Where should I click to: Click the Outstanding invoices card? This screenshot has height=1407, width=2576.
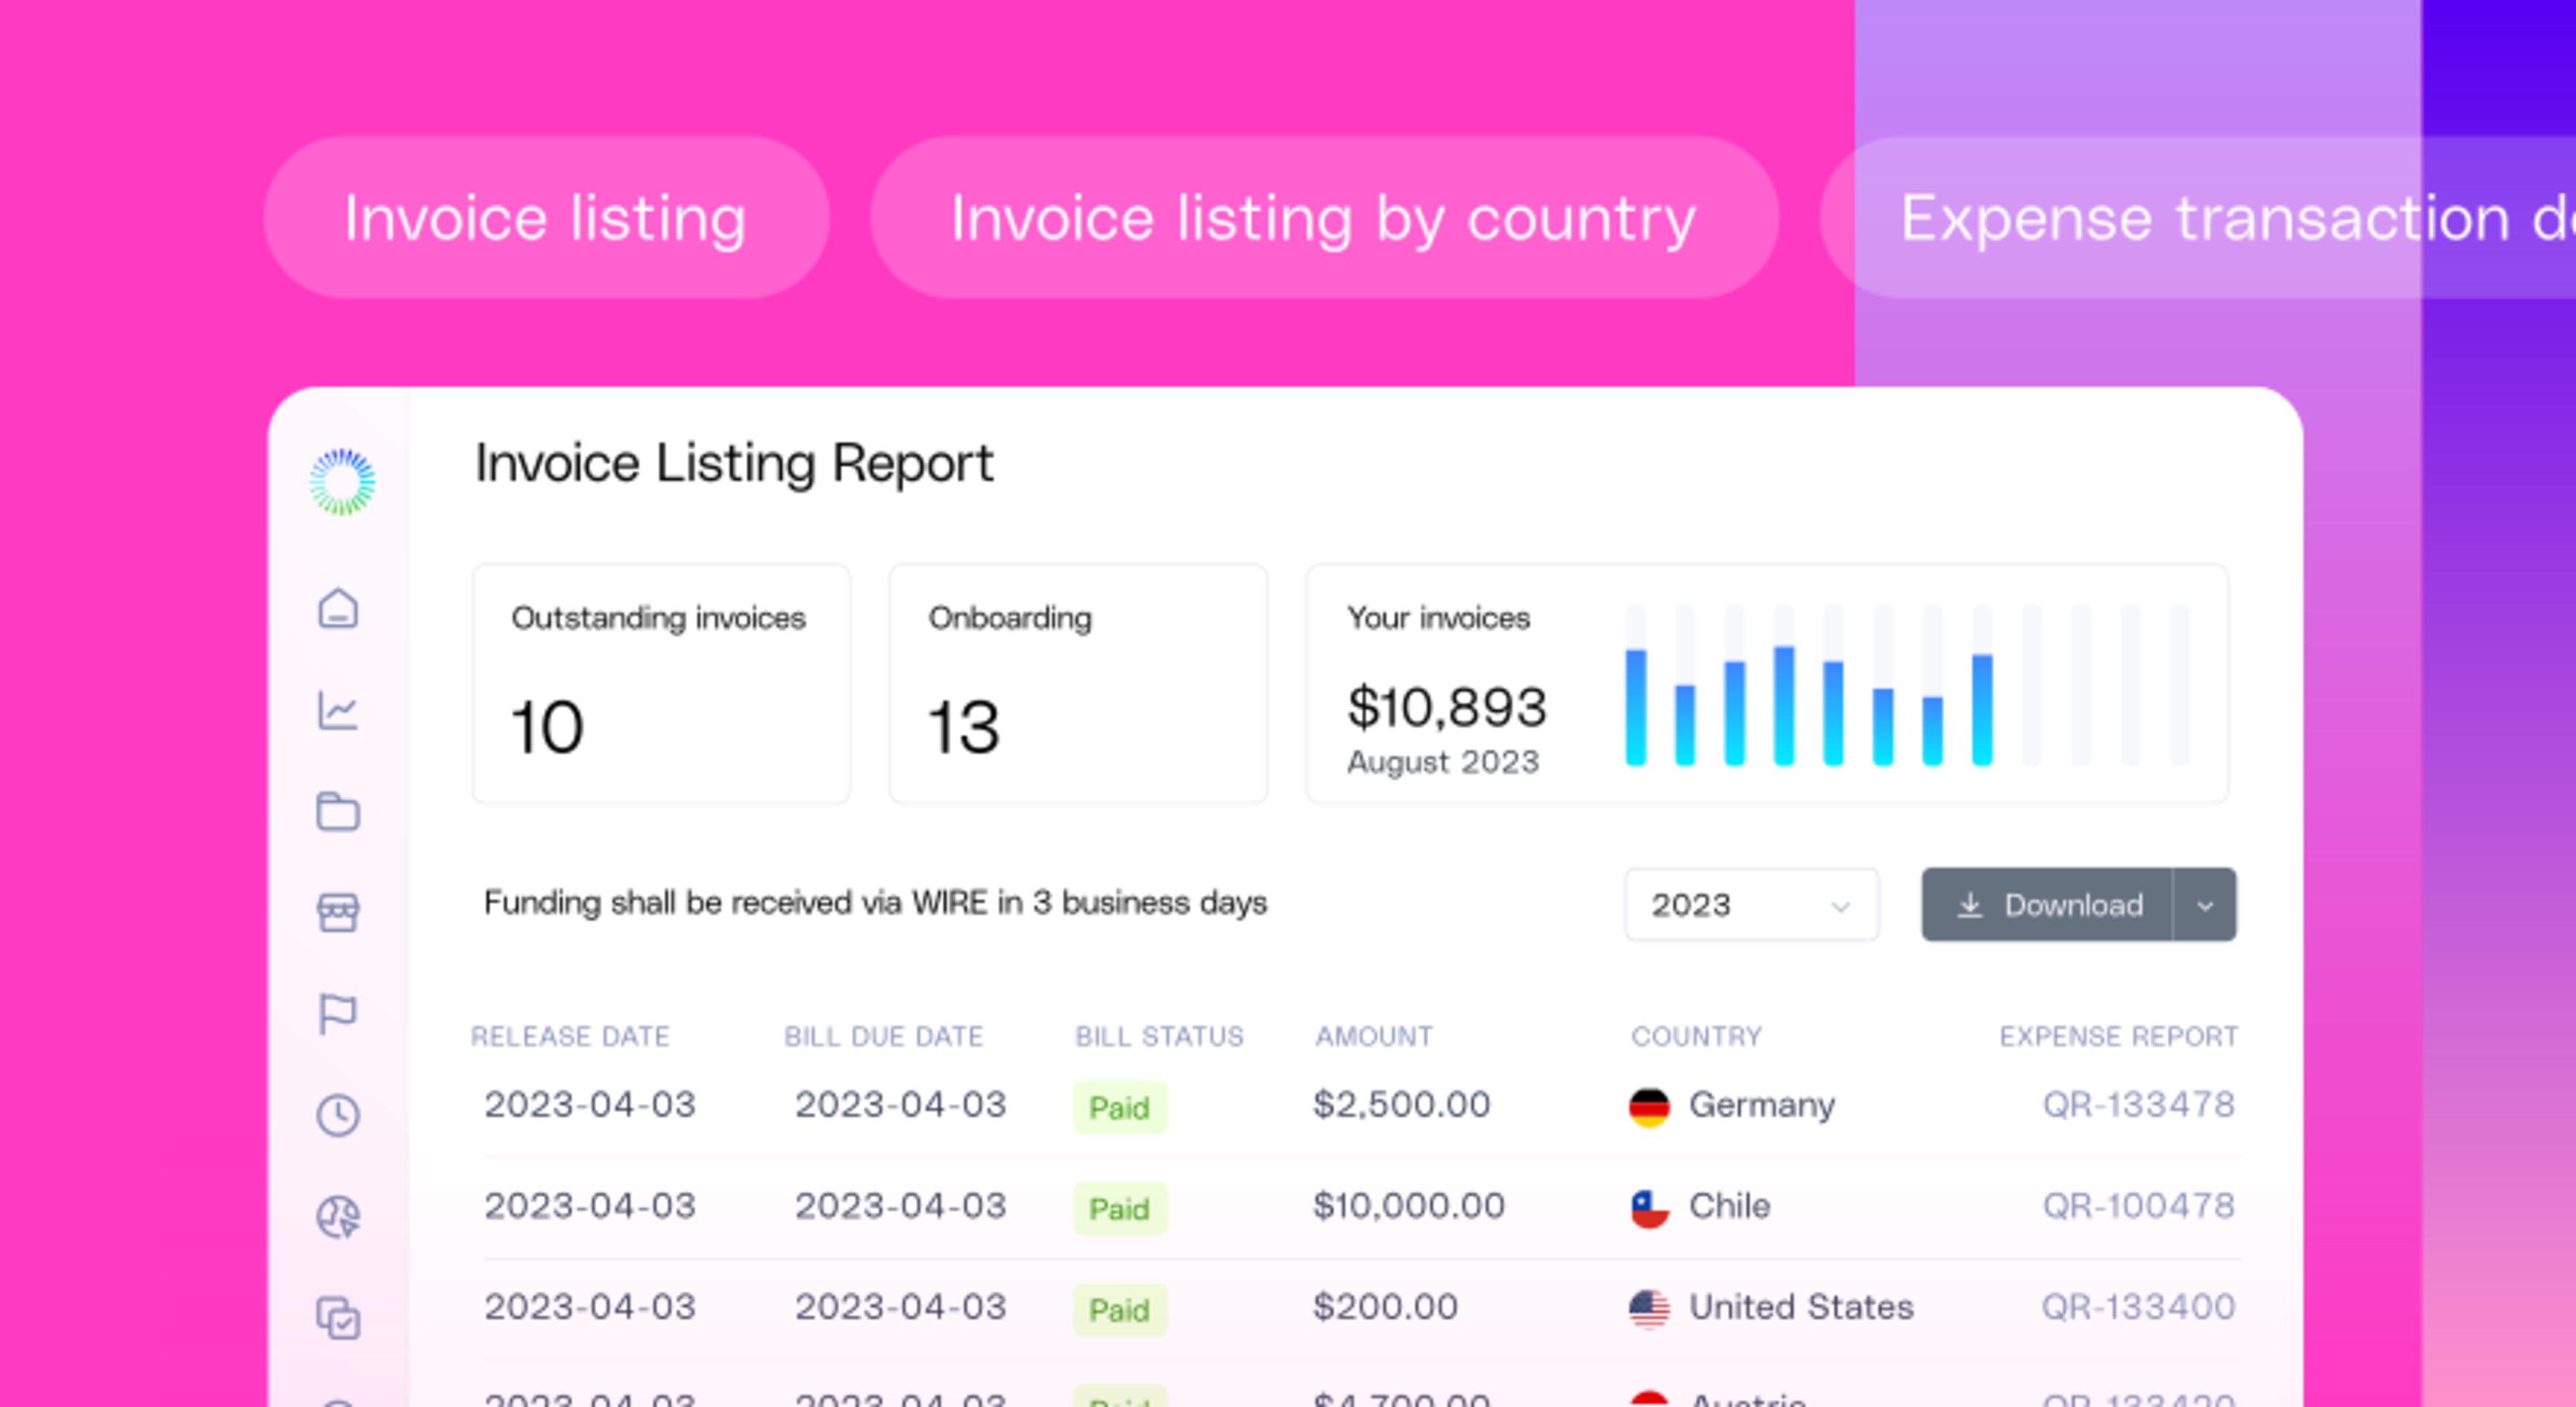(x=661, y=683)
